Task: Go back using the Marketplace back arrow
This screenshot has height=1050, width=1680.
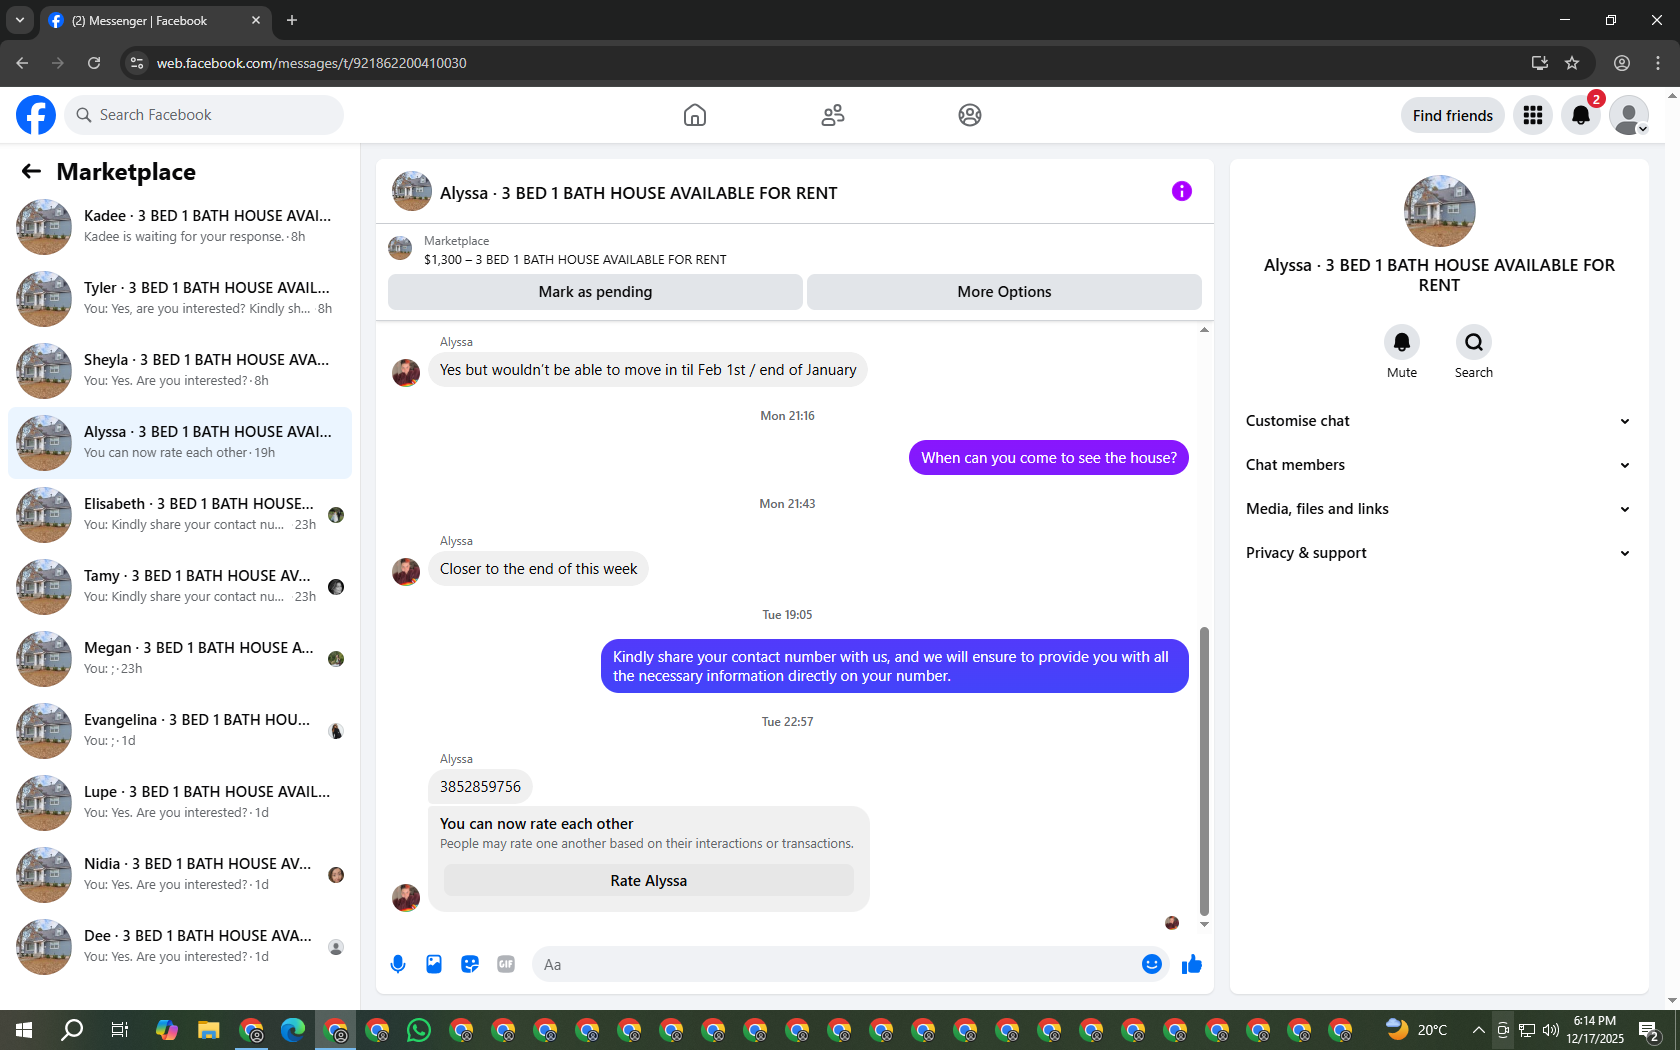Action: pos(31,171)
